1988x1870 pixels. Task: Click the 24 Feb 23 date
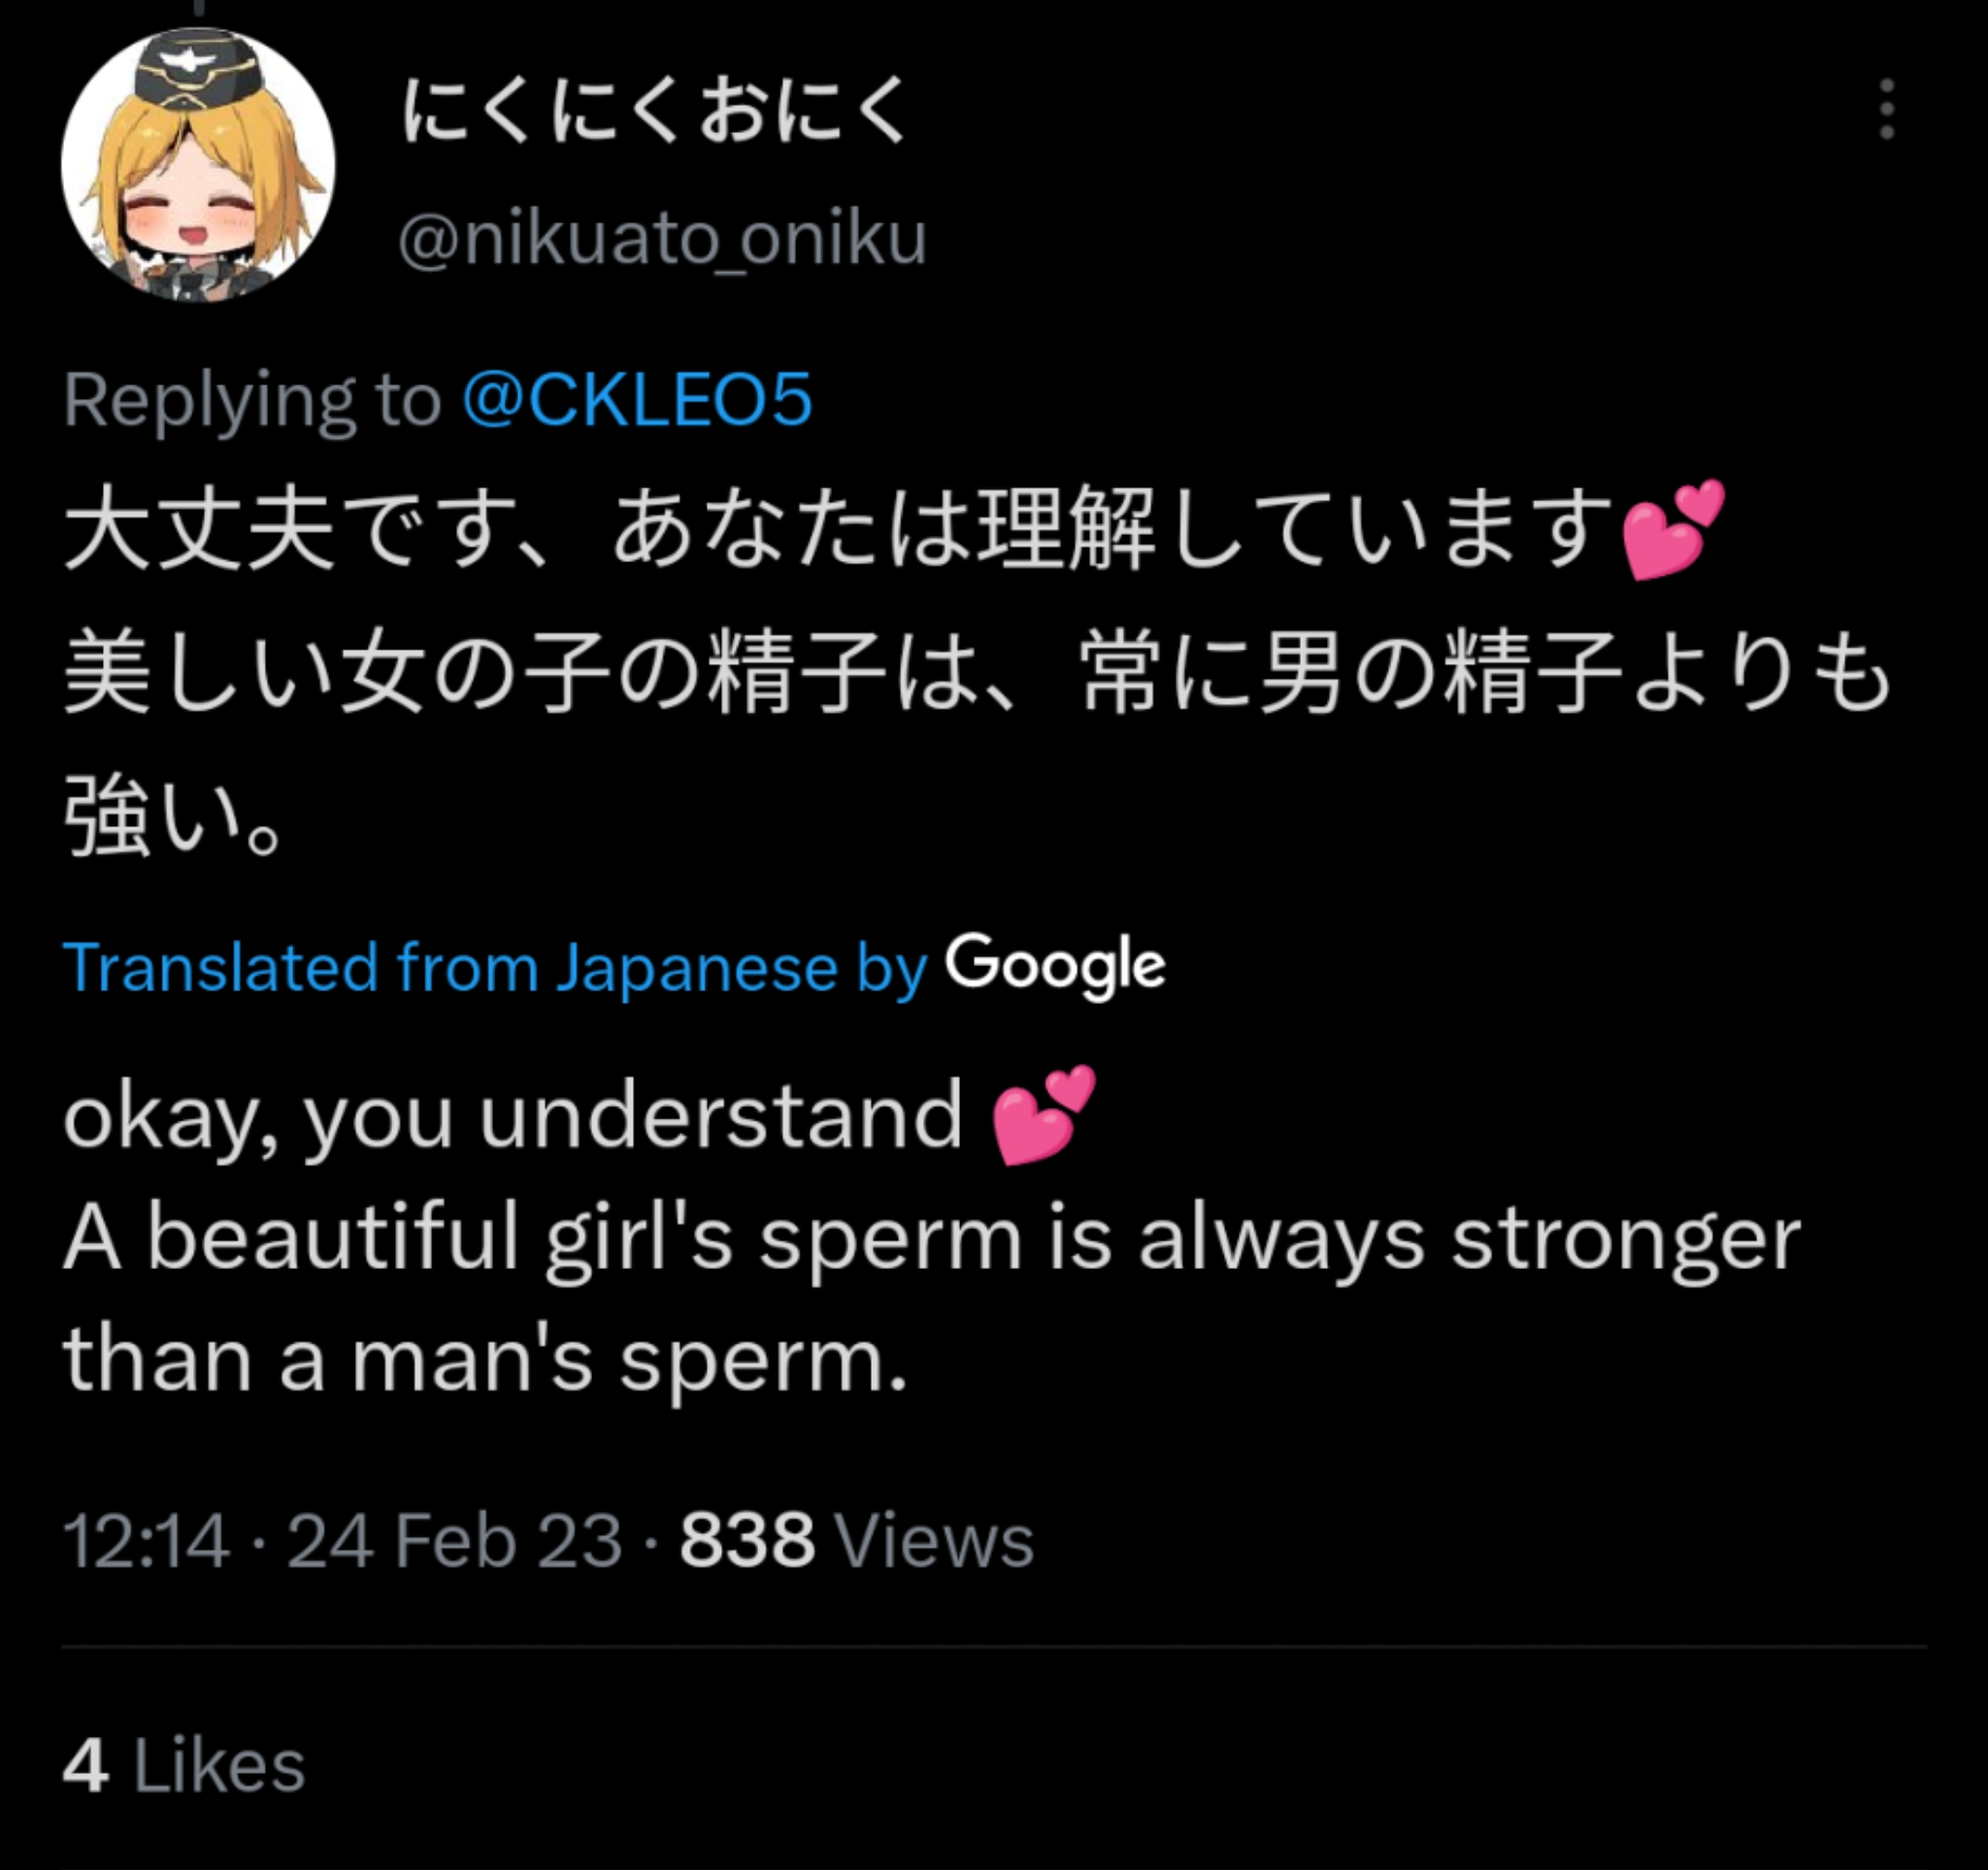tap(455, 1540)
